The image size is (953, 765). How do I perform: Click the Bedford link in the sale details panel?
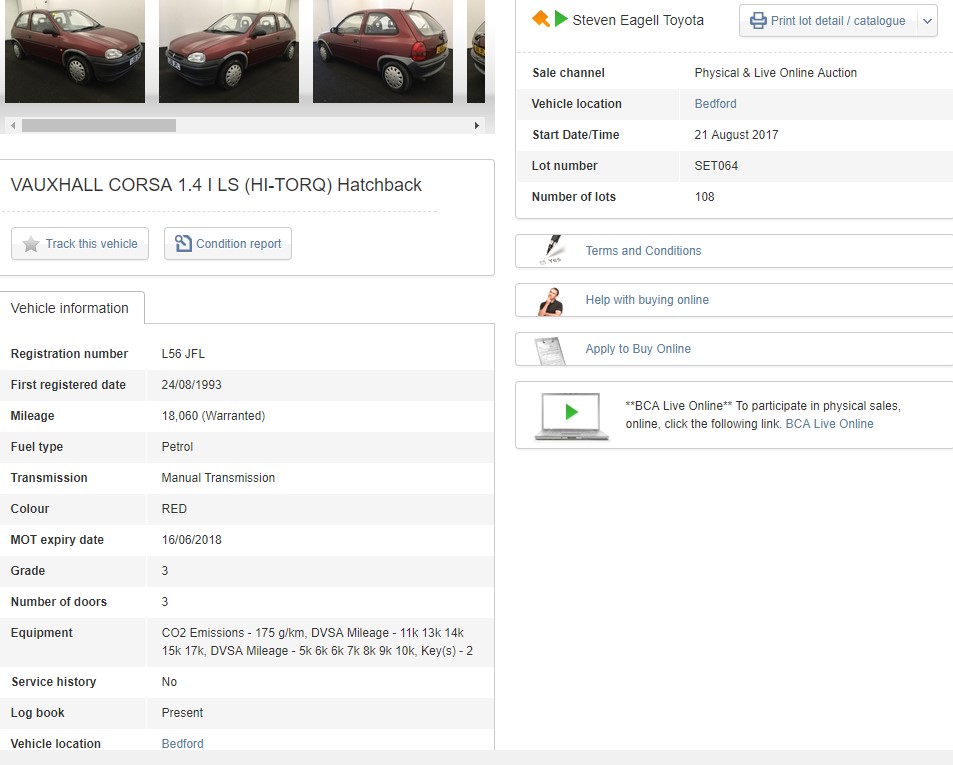(715, 104)
